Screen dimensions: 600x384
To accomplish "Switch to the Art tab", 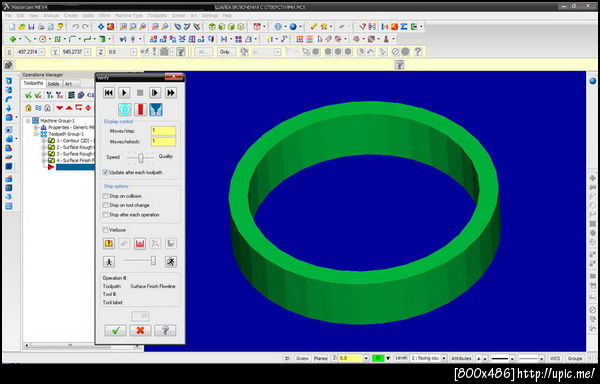I will point(68,84).
